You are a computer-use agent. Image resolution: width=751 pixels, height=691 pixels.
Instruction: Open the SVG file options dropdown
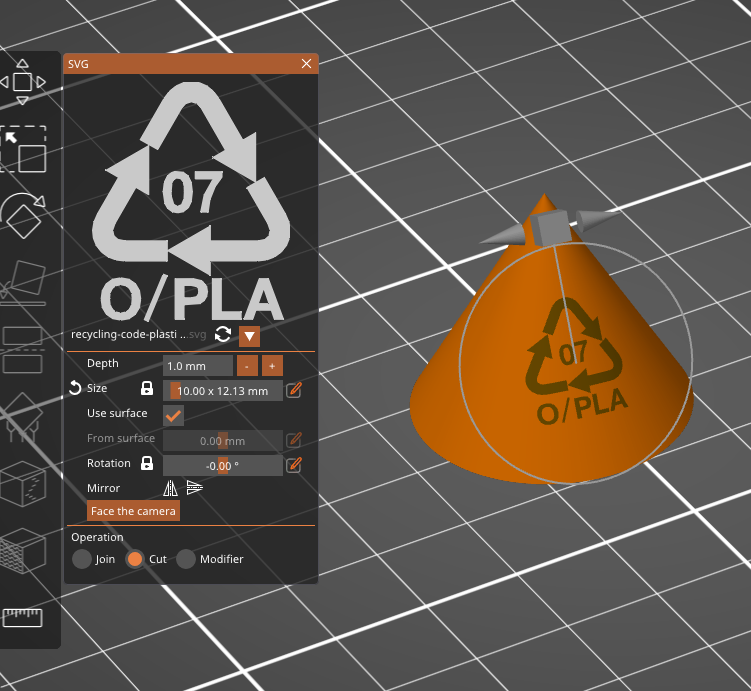click(x=250, y=336)
